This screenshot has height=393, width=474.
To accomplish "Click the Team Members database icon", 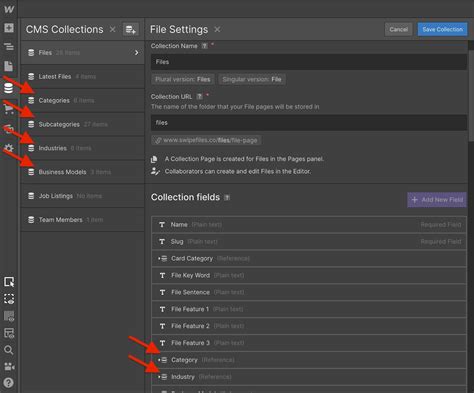I will [31, 220].
